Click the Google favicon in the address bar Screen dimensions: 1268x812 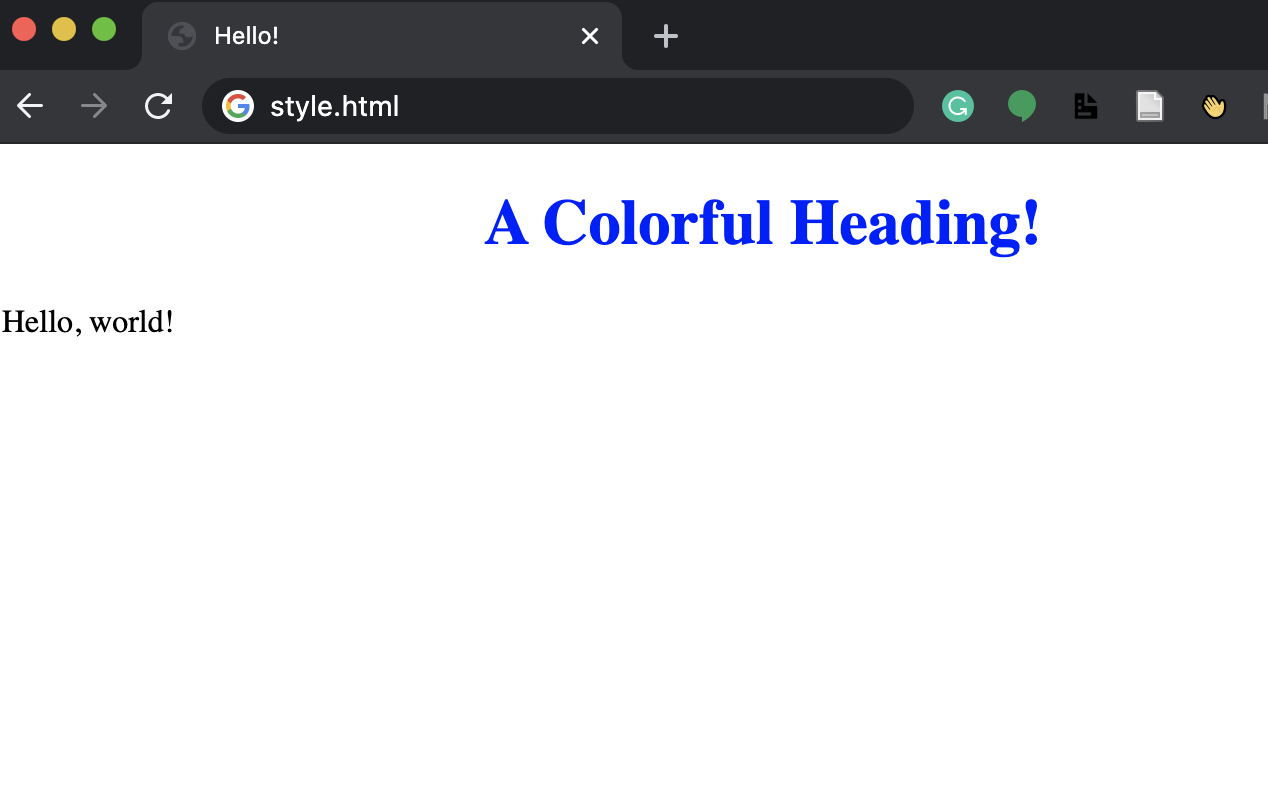coord(238,106)
